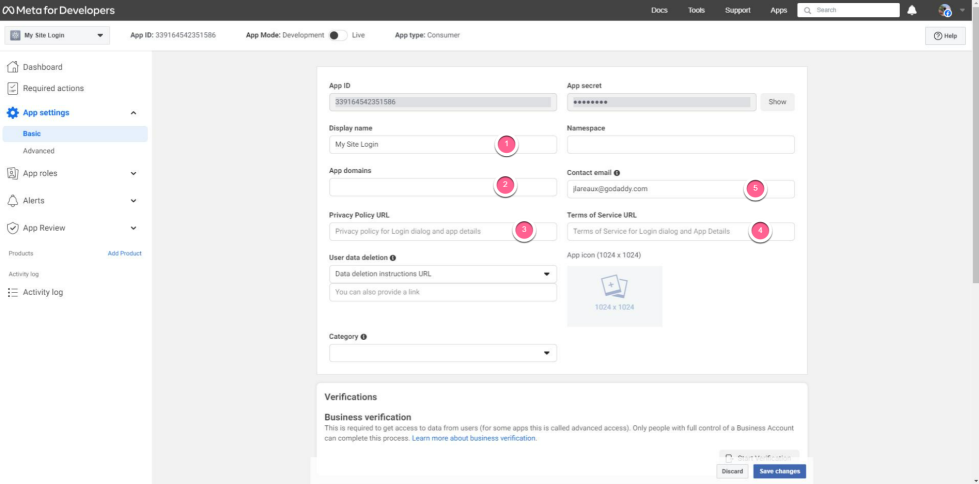Click the App secret masked field
This screenshot has height=484, width=979.
click(x=661, y=102)
